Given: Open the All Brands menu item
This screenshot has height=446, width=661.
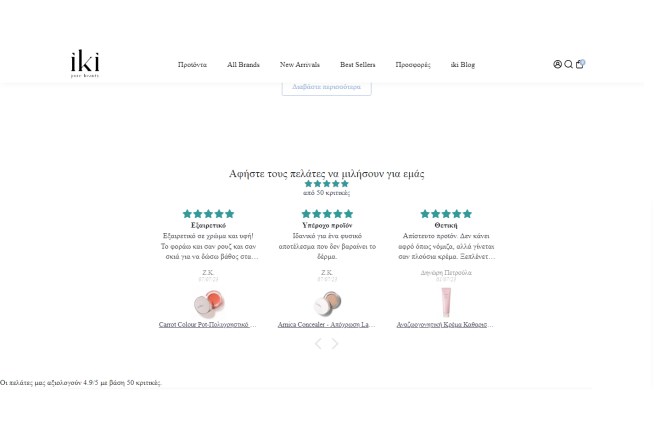Looking at the screenshot, I should [243, 64].
